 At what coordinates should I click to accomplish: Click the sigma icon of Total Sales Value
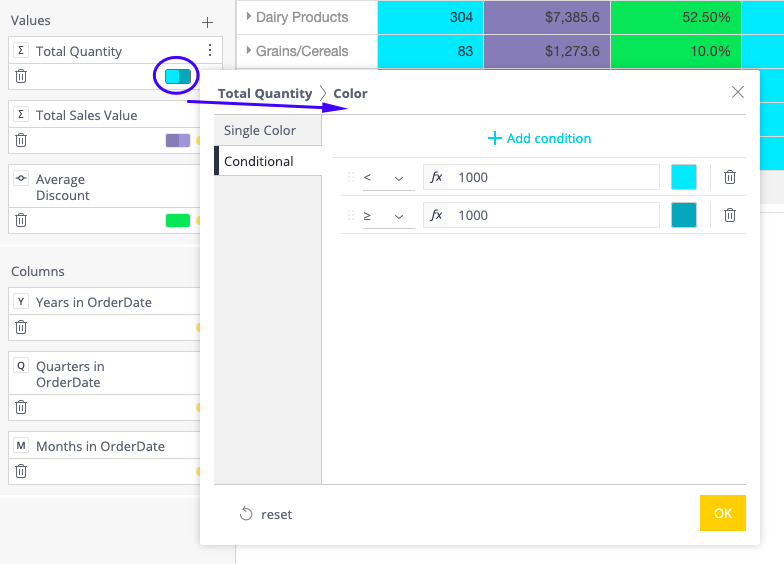point(21,114)
